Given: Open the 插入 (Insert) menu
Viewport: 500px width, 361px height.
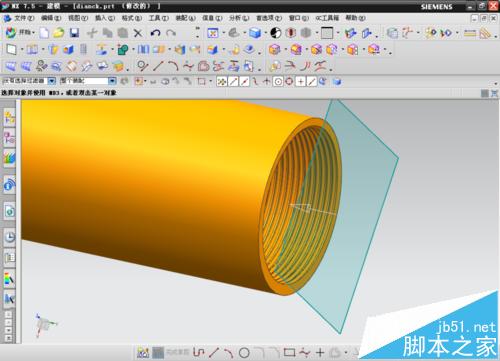Looking at the screenshot, I should (x=105, y=18).
